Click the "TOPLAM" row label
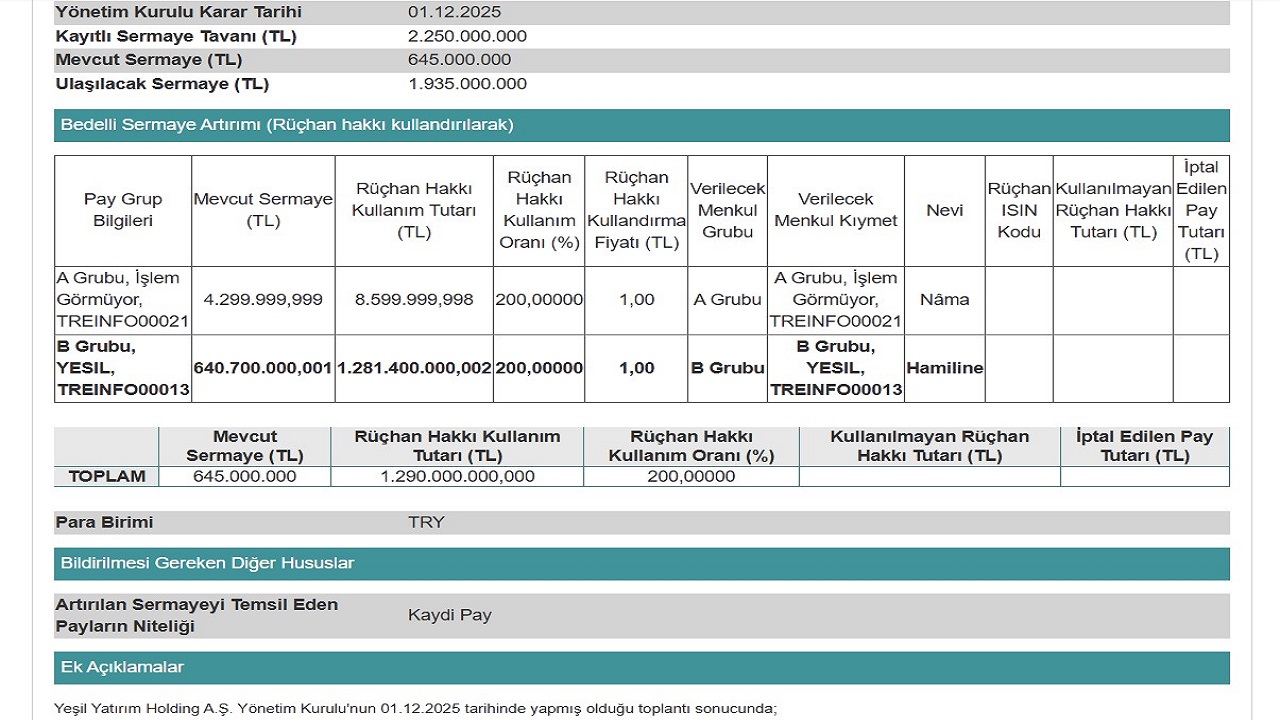The image size is (1280, 720). tap(107, 476)
